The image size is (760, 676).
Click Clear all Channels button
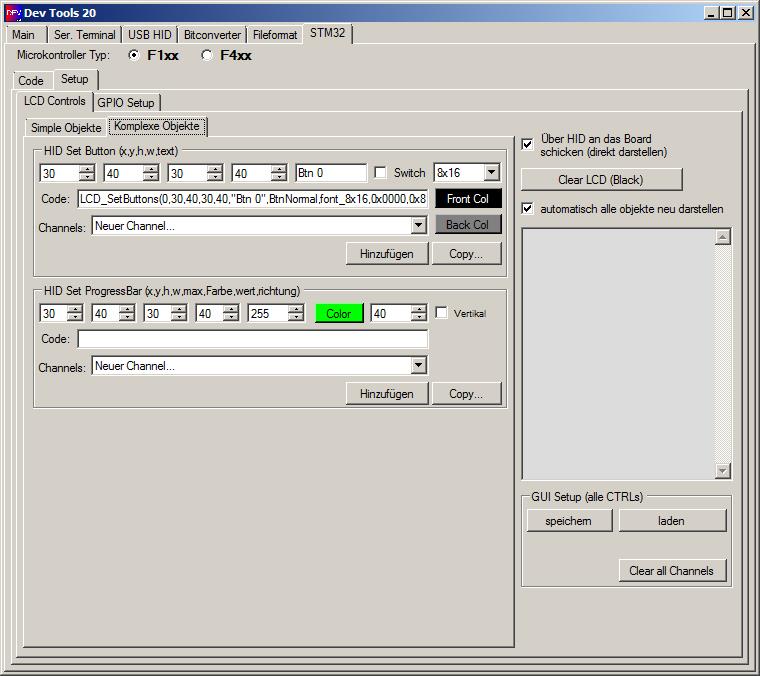click(x=671, y=571)
